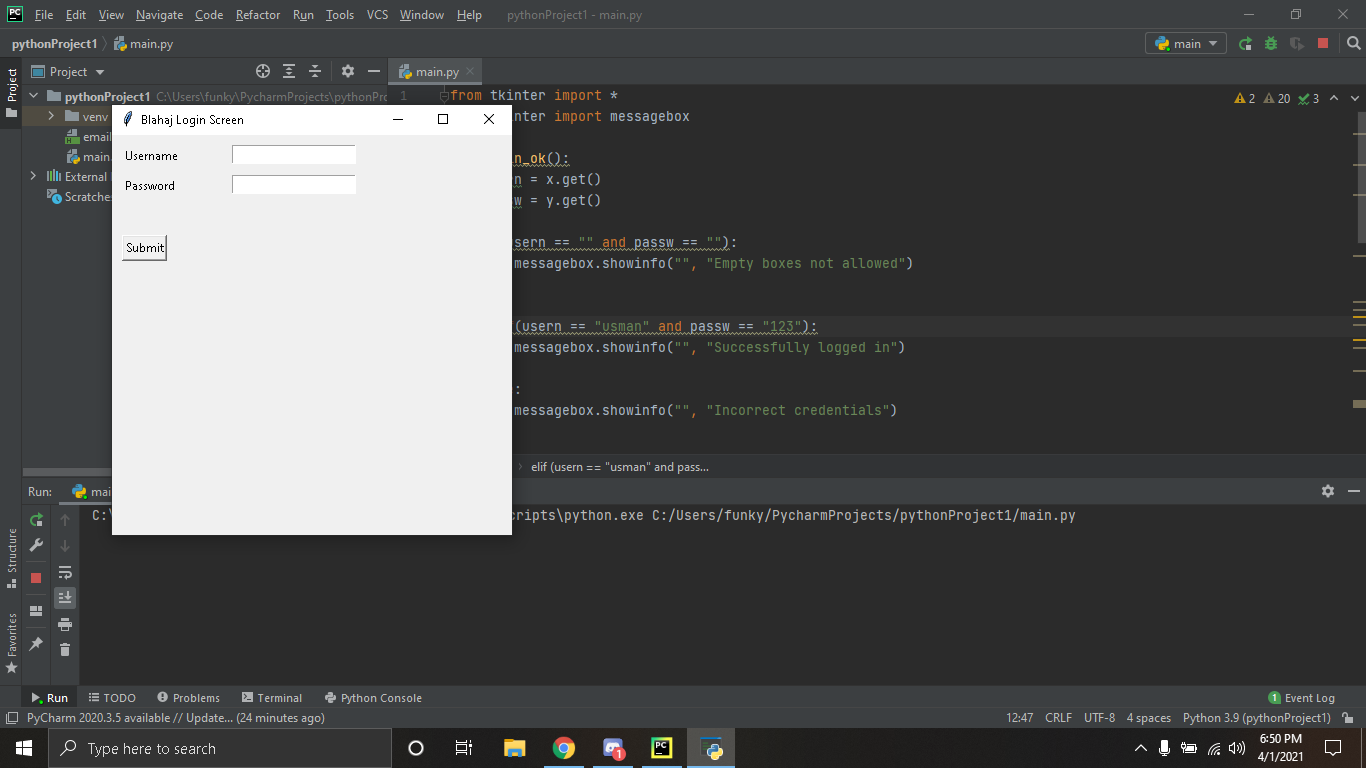This screenshot has width=1366, height=768.
Task: Collapse the pythonProject1 tree node
Action: (x=34, y=97)
